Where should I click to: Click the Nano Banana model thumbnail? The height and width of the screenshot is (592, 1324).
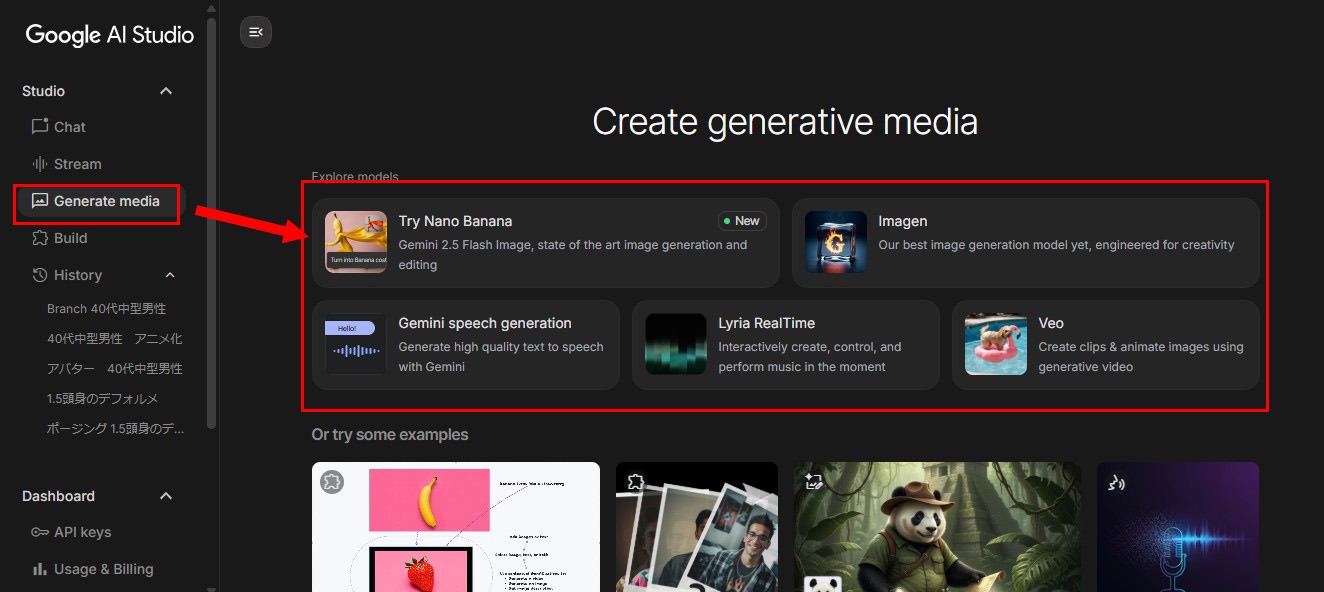356,242
